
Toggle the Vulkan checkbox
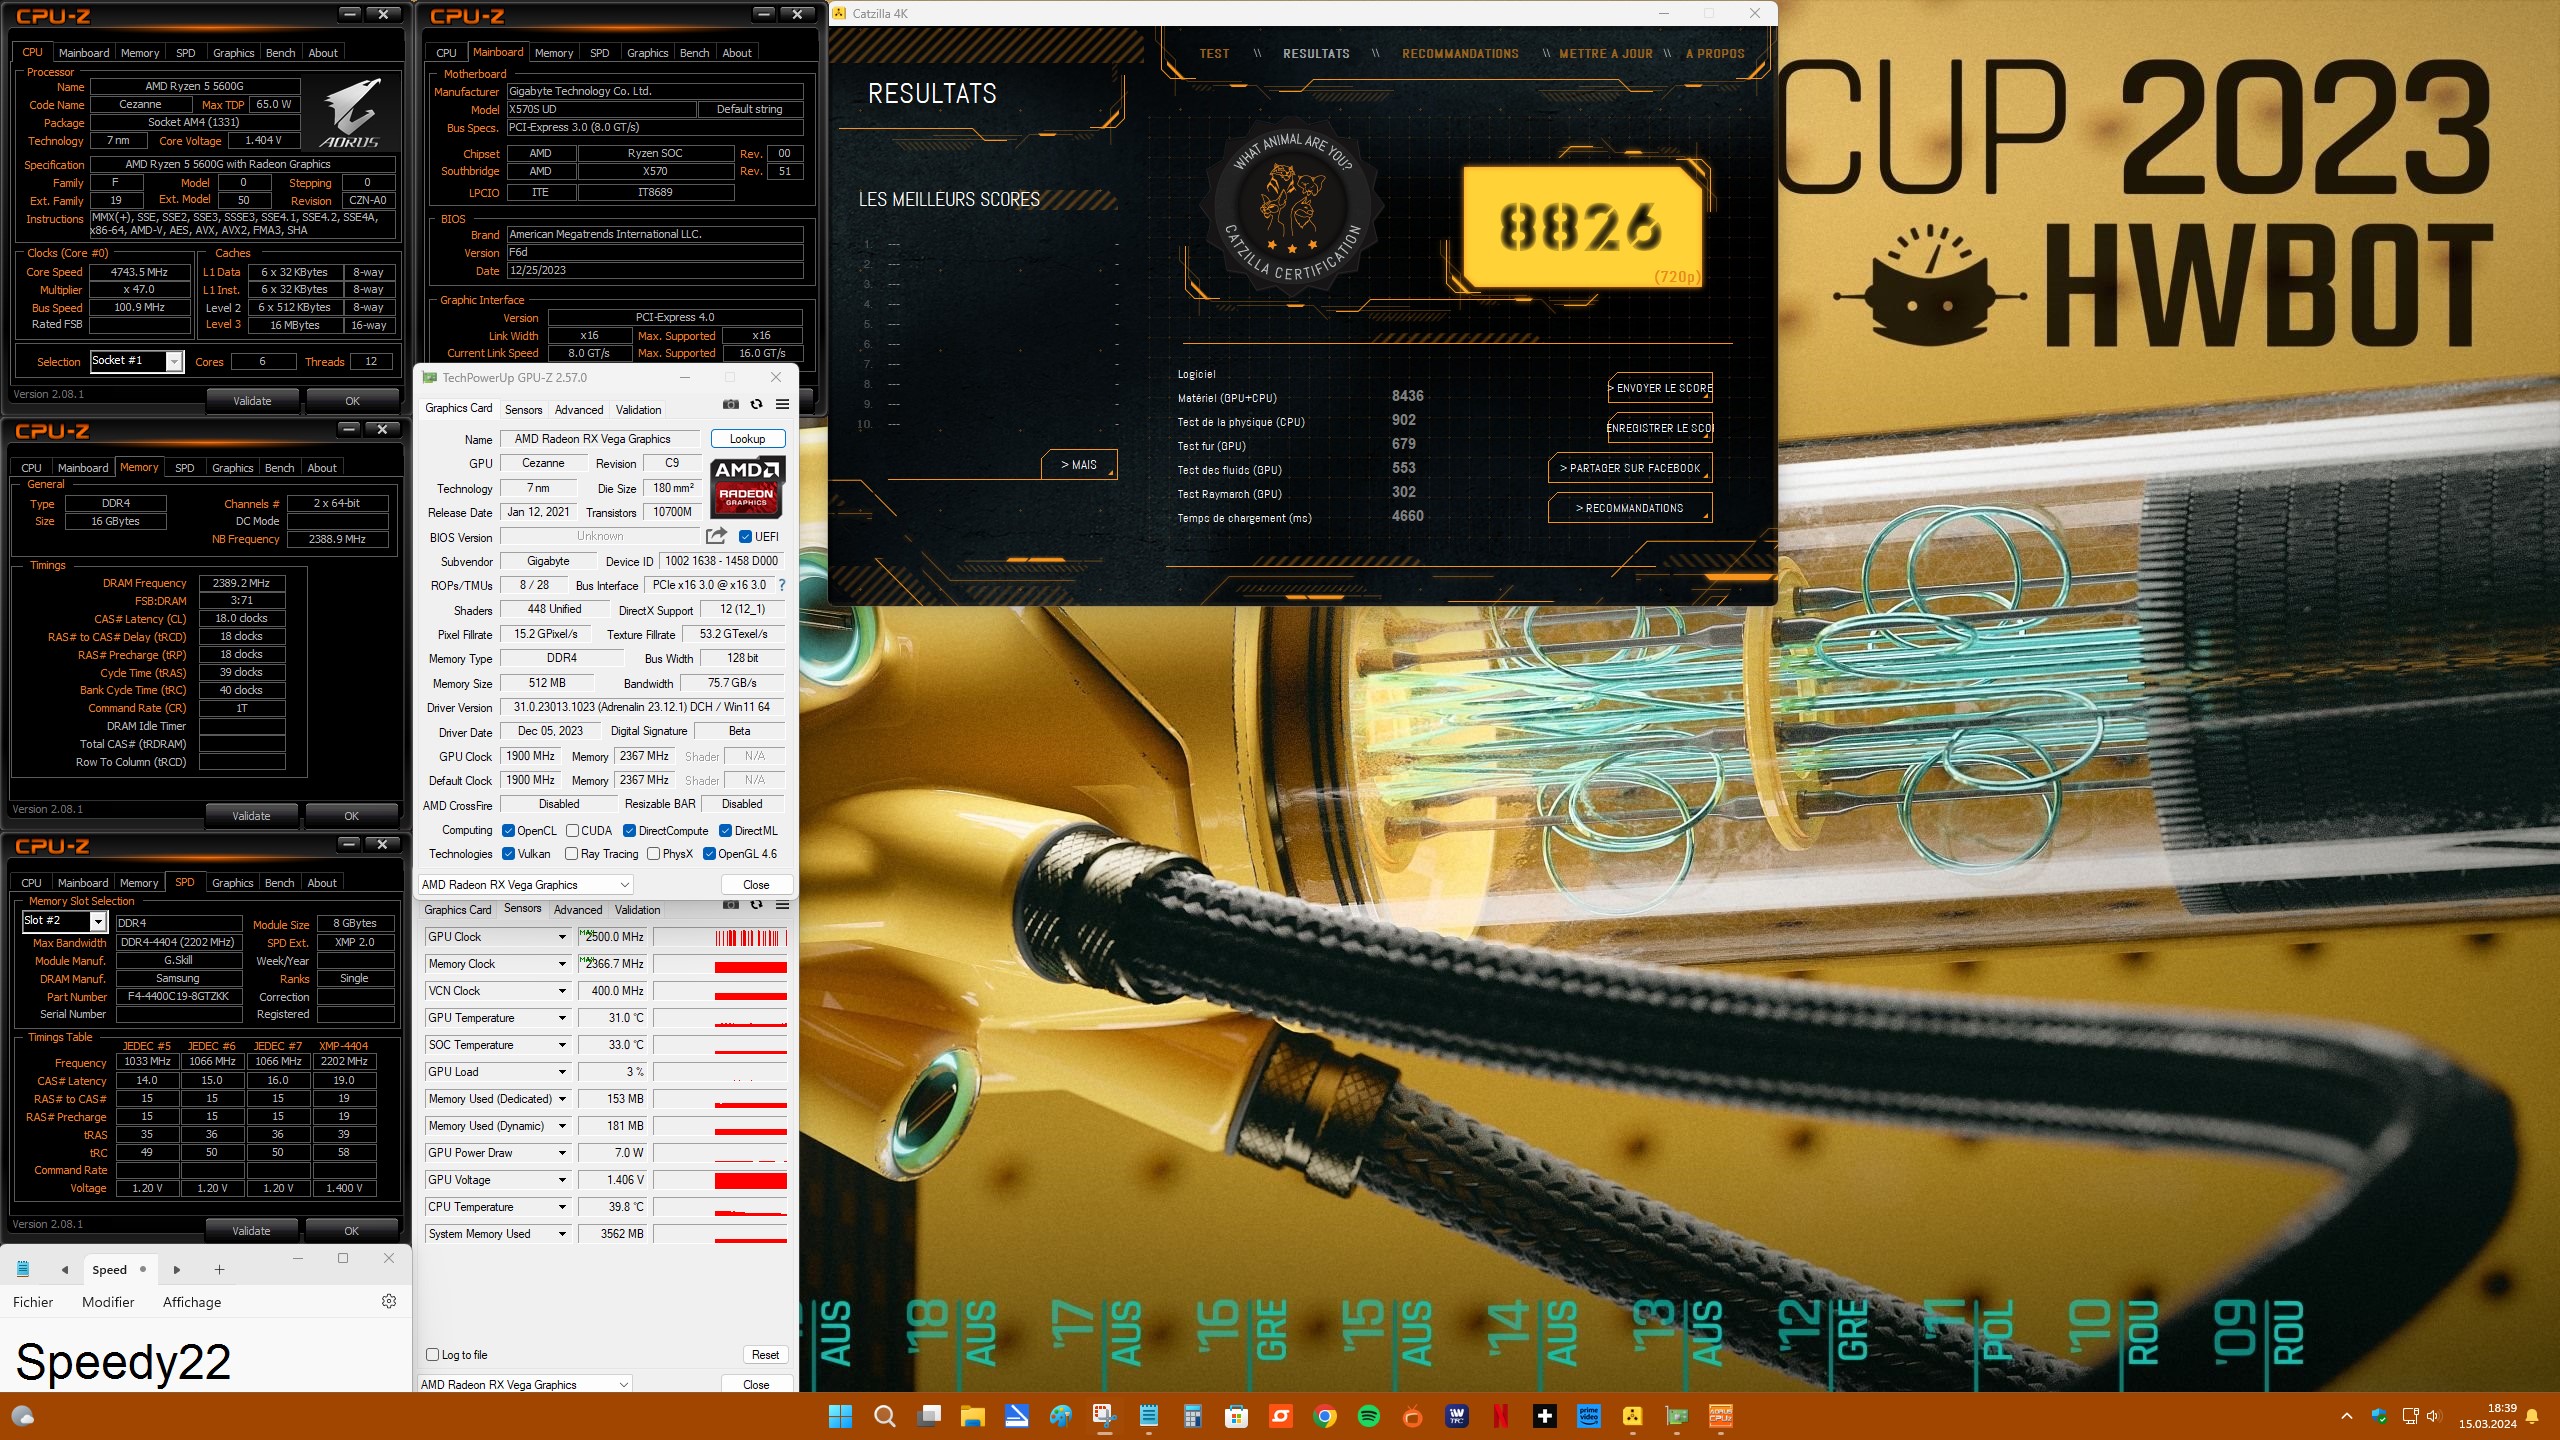click(509, 854)
